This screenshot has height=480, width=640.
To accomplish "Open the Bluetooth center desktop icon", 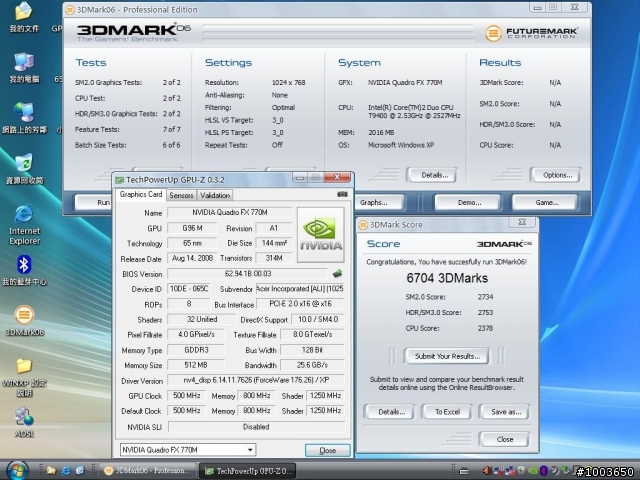I will (x=24, y=270).
